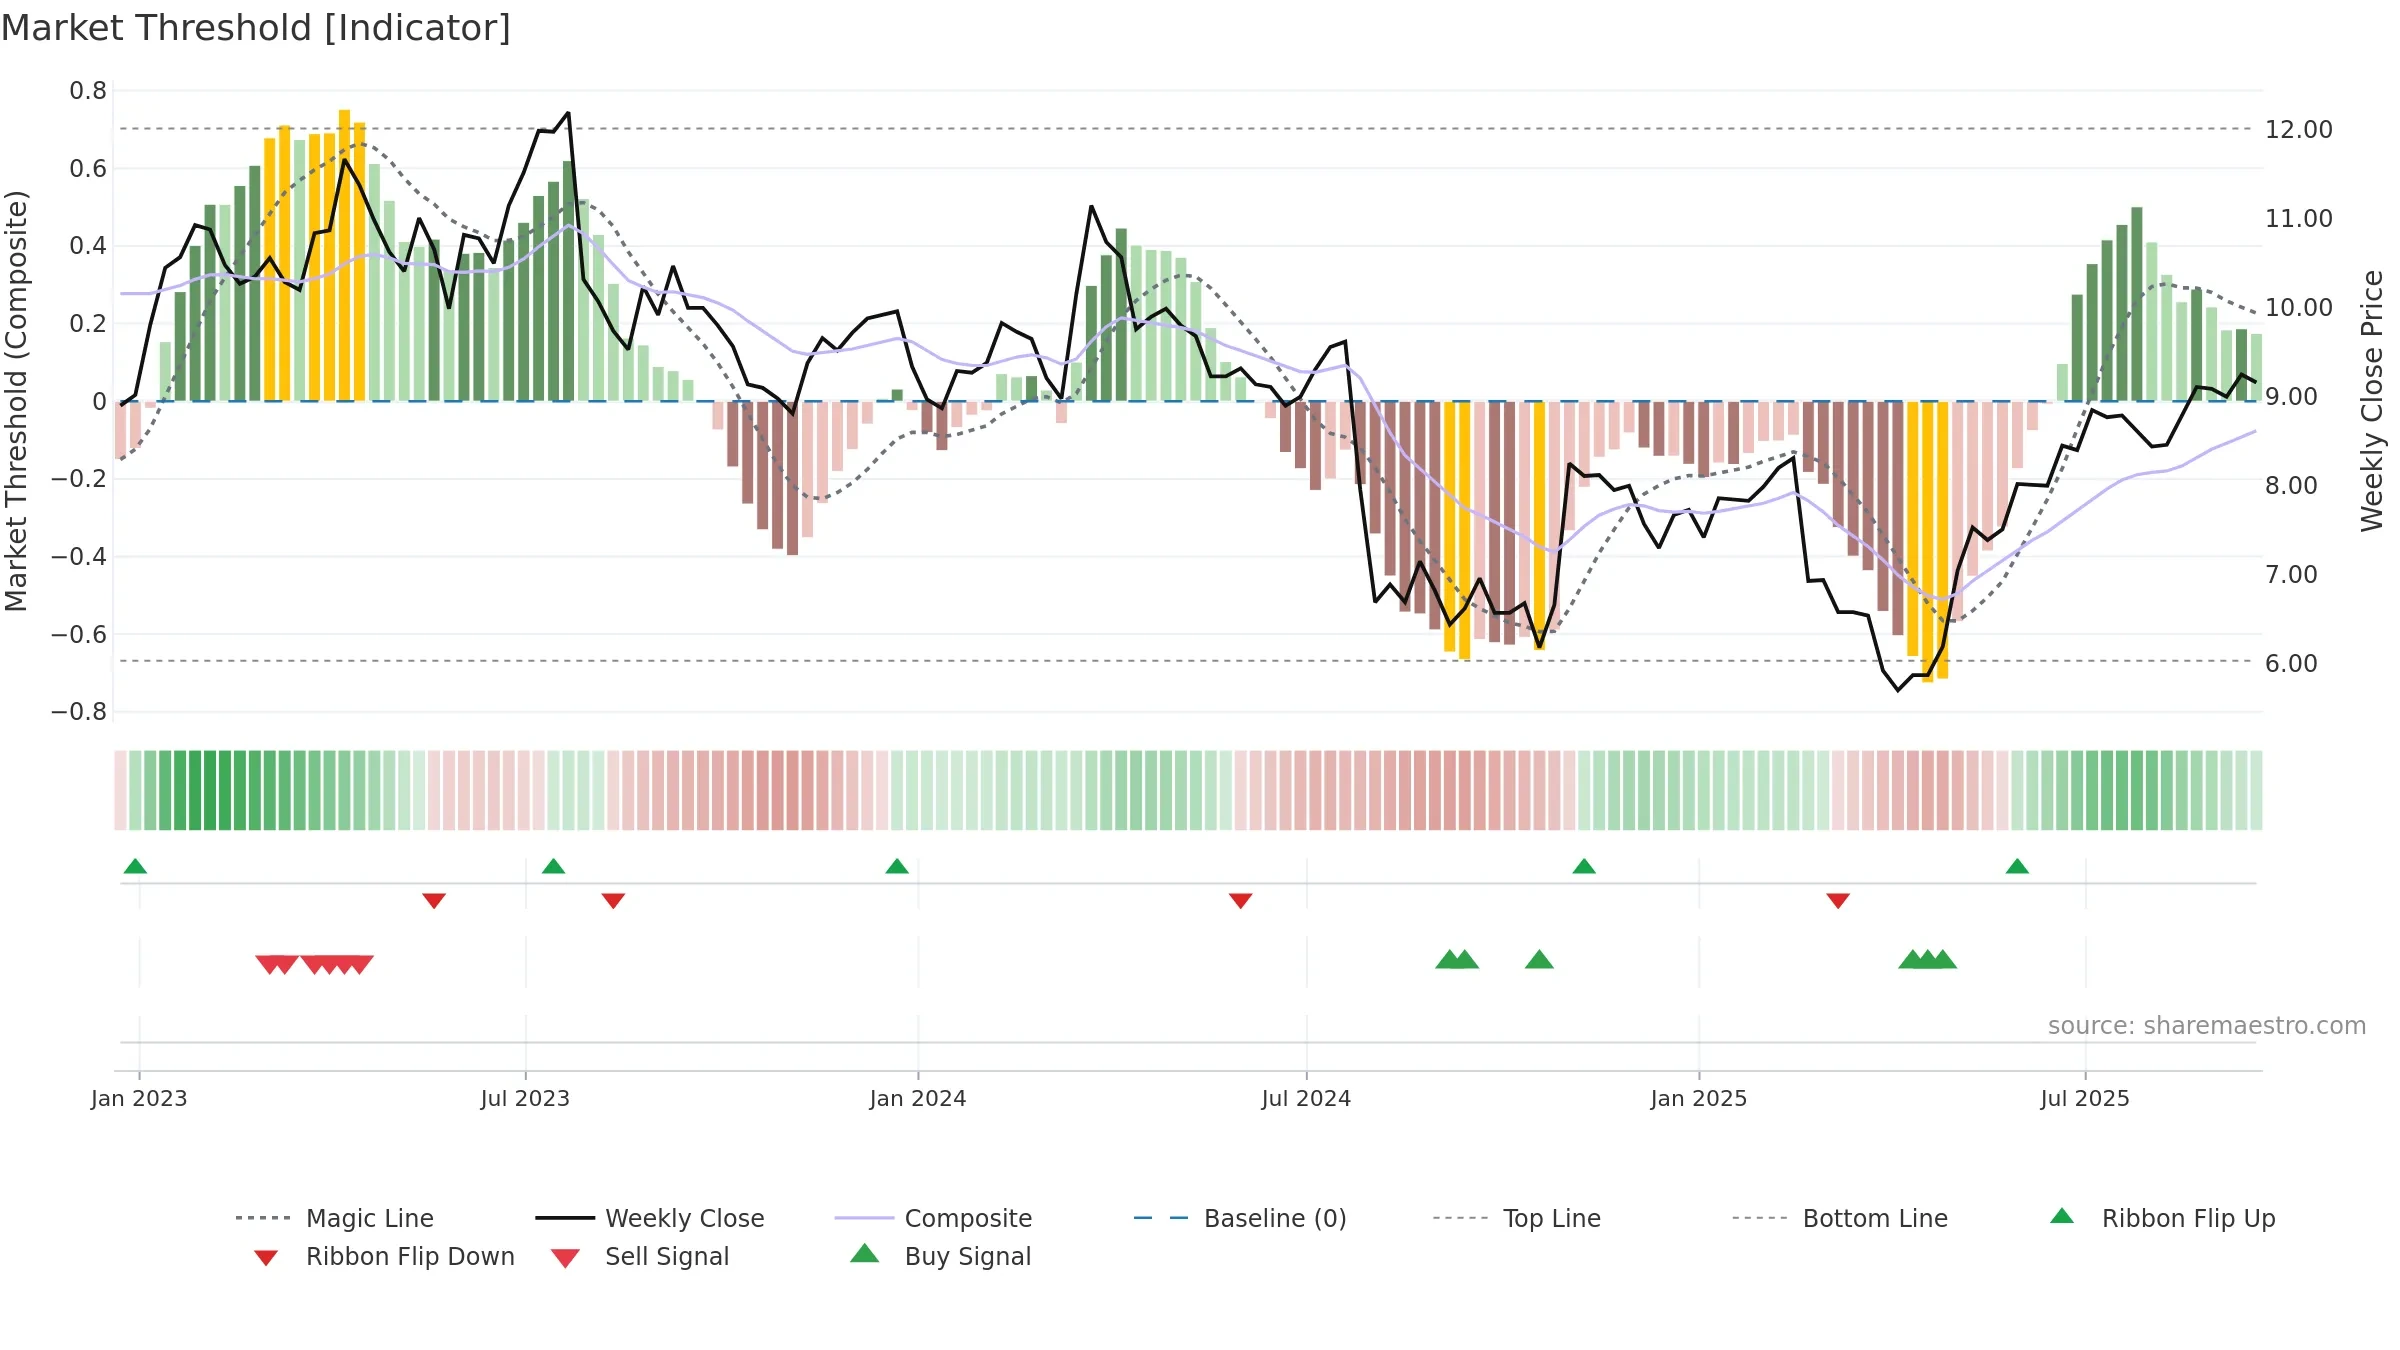Click the Ribbon Flip Down marker after Jan 2025

click(x=1838, y=901)
